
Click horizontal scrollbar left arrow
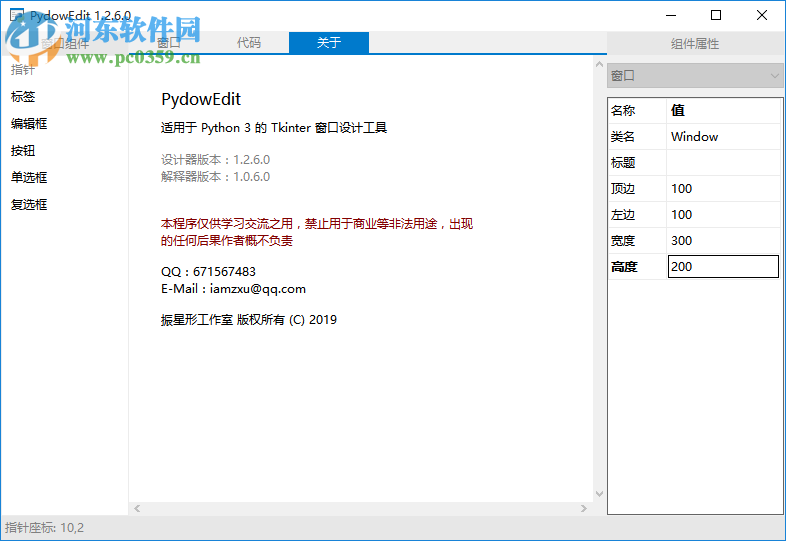137,508
